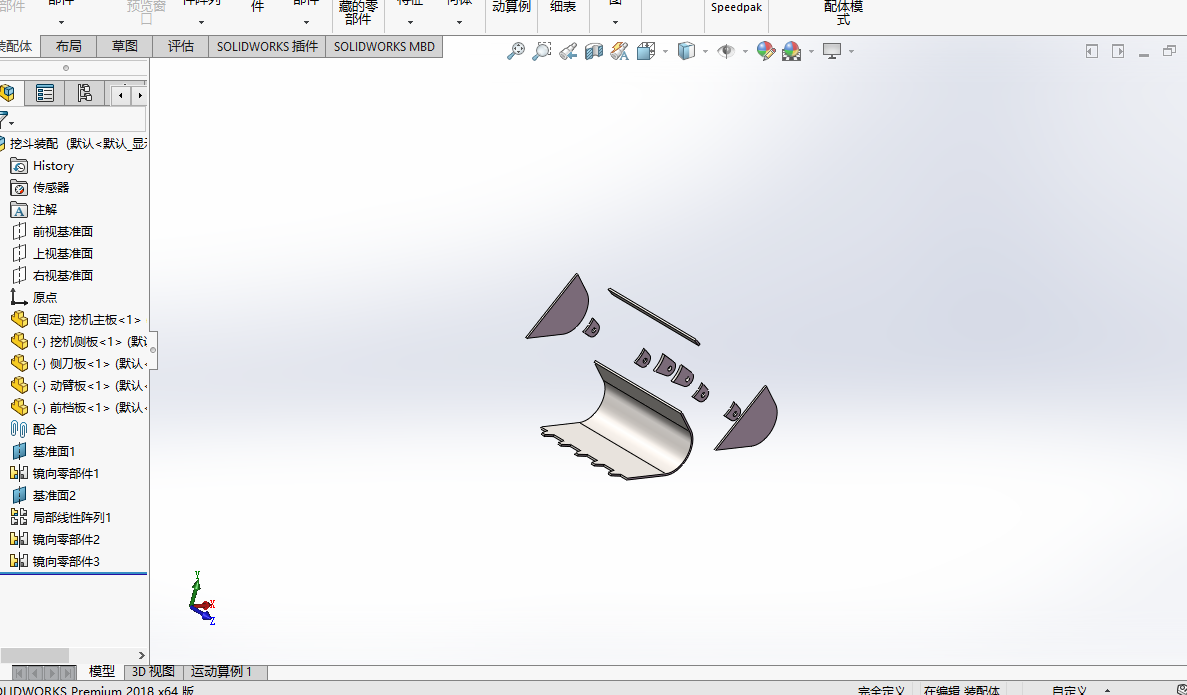Switch to 评估 tab
This screenshot has width=1187, height=695.
click(180, 46)
